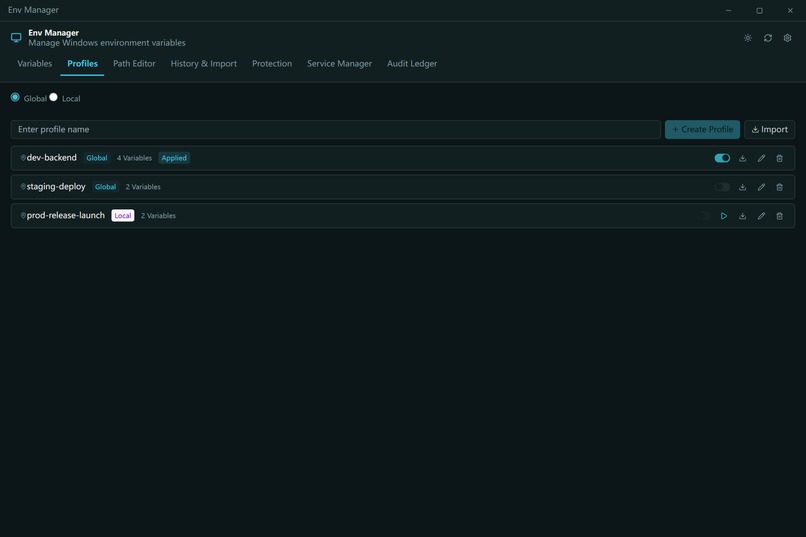Close the Env Manager window
Image resolution: width=806 pixels, height=537 pixels.
tap(790, 10)
